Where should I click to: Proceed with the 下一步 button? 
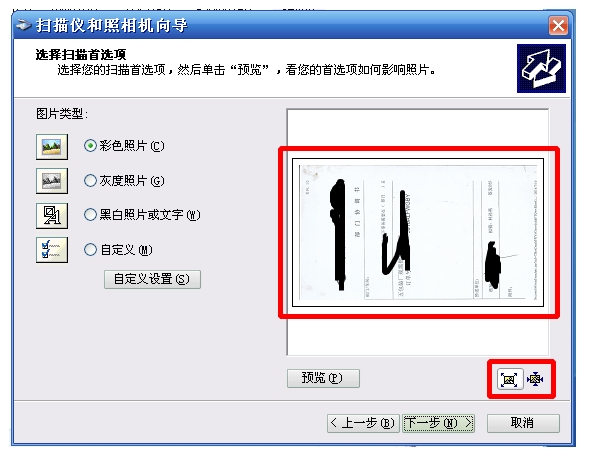click(438, 423)
